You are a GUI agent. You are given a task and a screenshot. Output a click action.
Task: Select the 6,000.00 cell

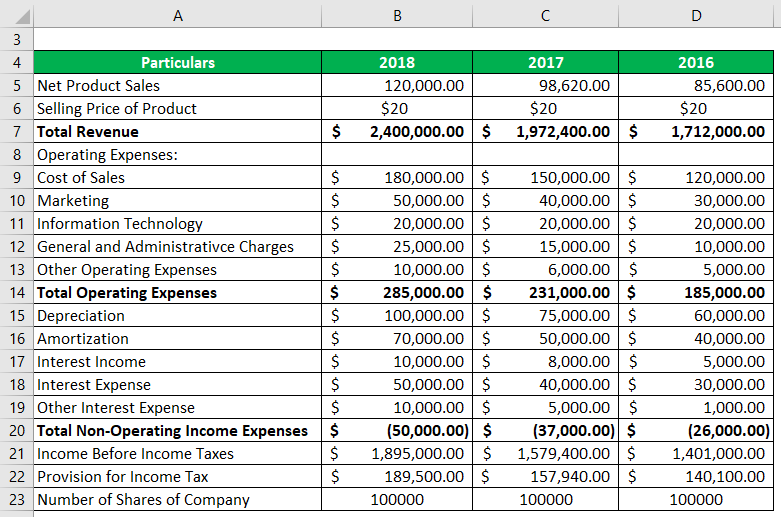[545, 269]
